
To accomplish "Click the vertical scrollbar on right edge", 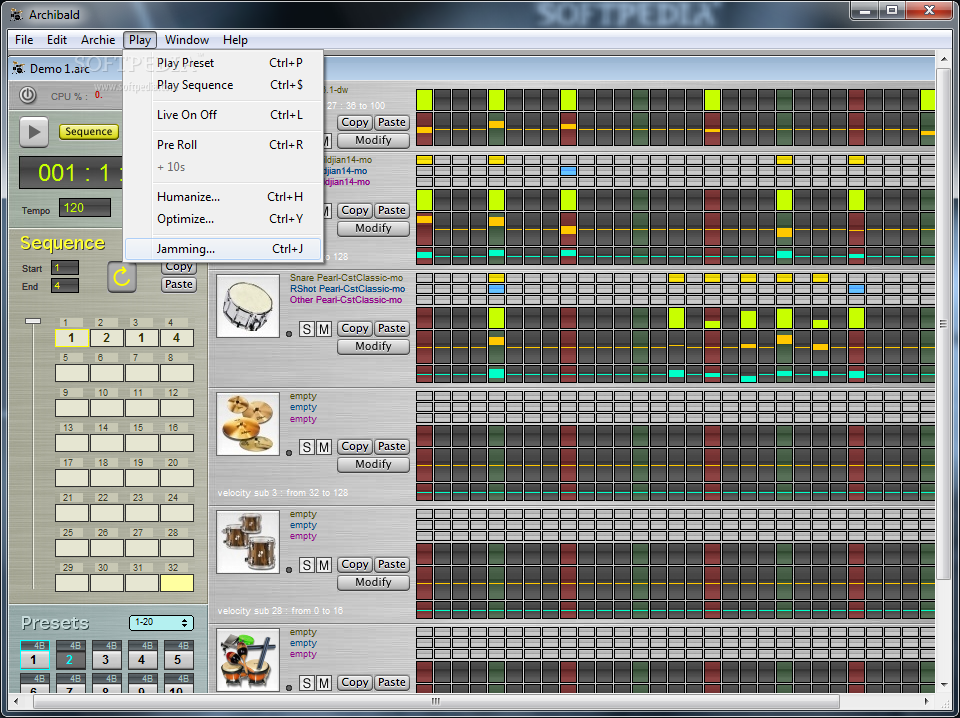I will [943, 324].
